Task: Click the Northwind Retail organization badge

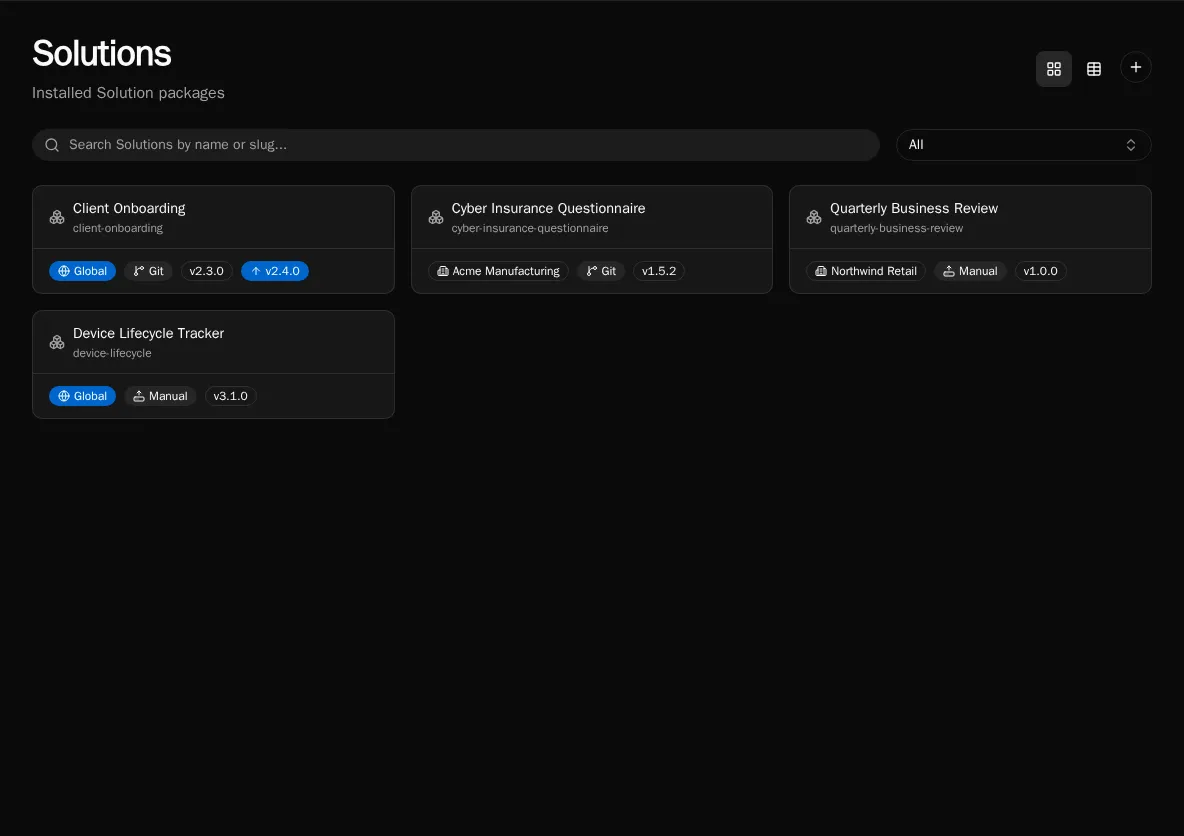Action: [x=866, y=271]
